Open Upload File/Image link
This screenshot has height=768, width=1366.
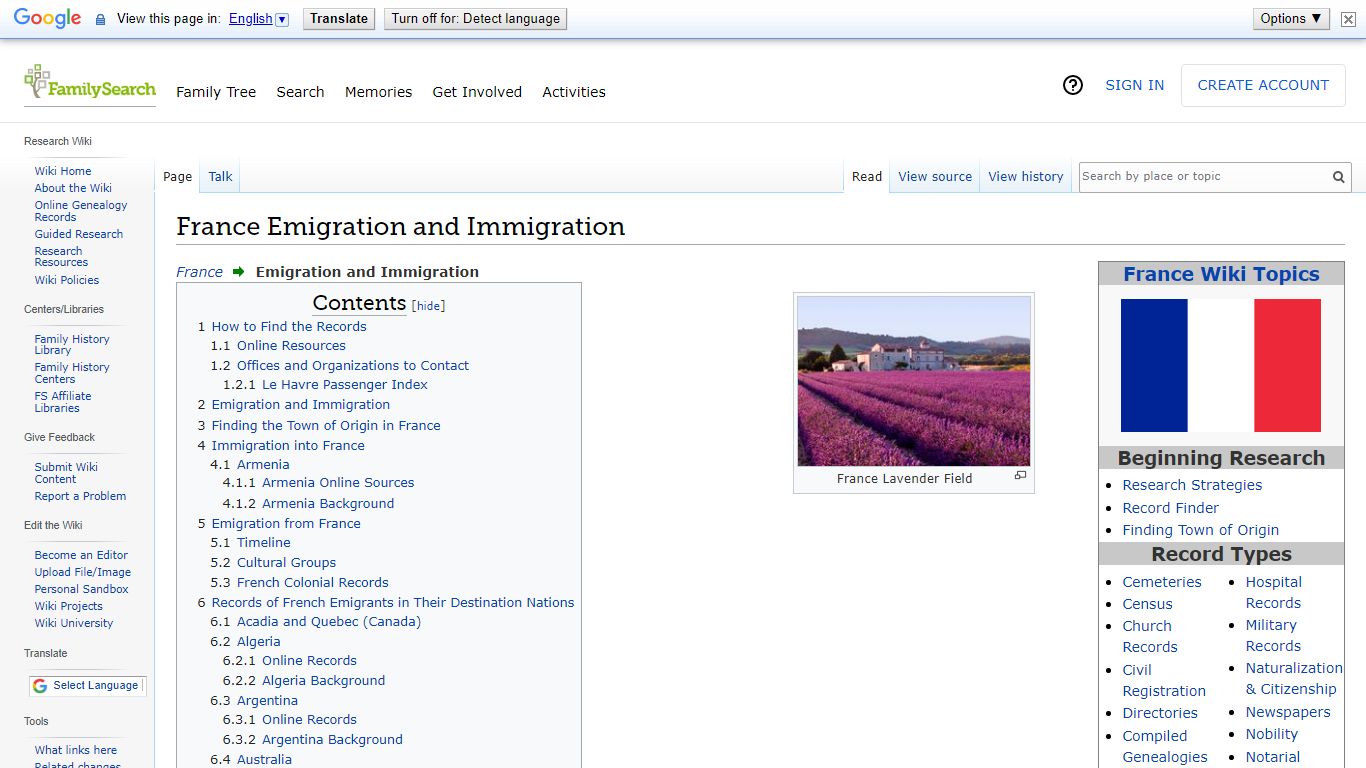(x=83, y=572)
